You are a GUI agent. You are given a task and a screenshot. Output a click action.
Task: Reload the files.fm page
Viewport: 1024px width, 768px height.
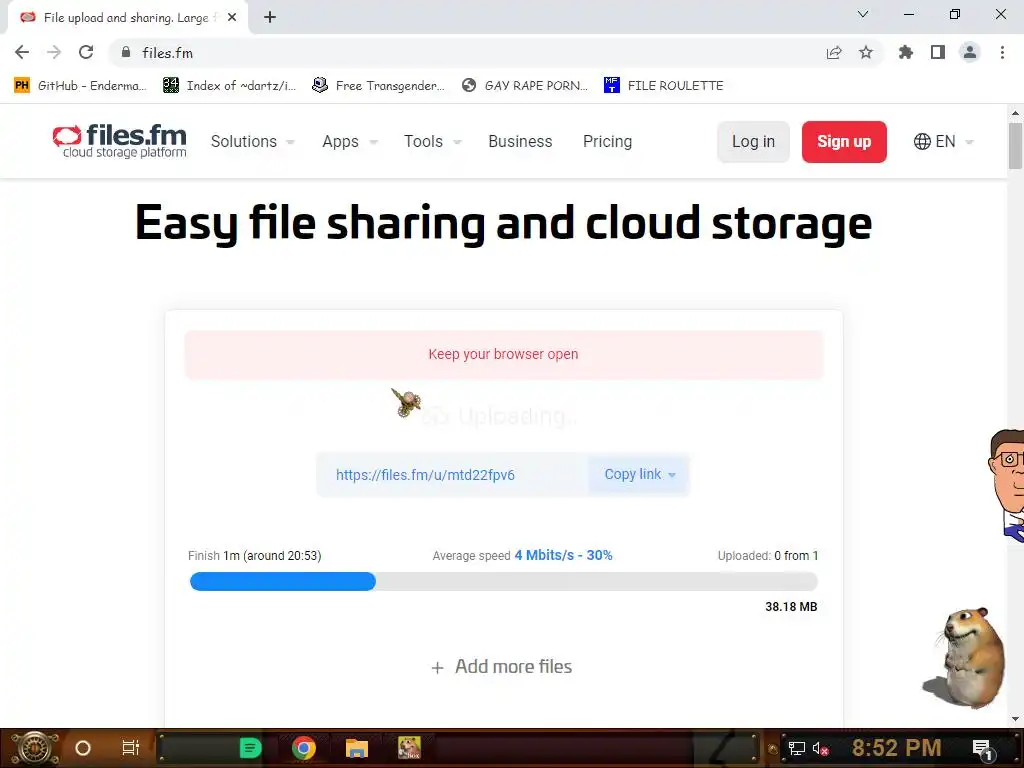[86, 52]
